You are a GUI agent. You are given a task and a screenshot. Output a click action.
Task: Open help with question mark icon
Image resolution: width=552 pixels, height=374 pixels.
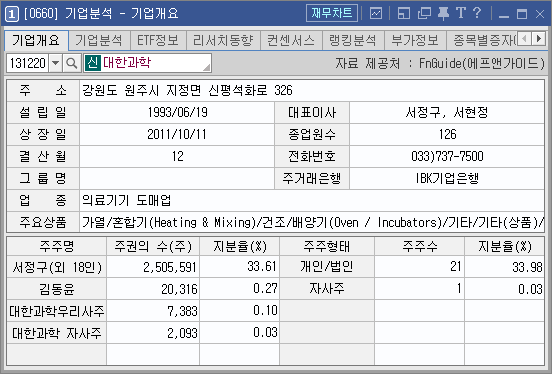click(477, 13)
